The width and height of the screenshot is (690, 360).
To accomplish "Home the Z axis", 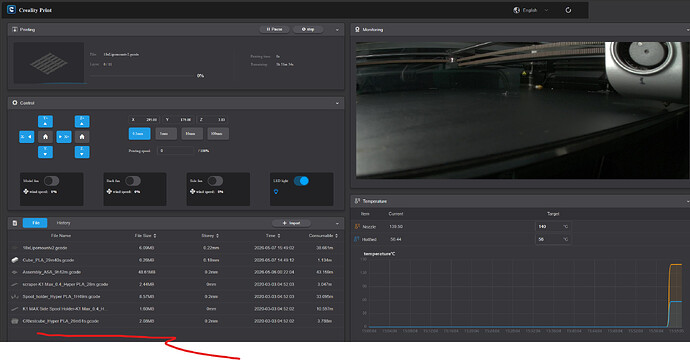I will coord(82,137).
